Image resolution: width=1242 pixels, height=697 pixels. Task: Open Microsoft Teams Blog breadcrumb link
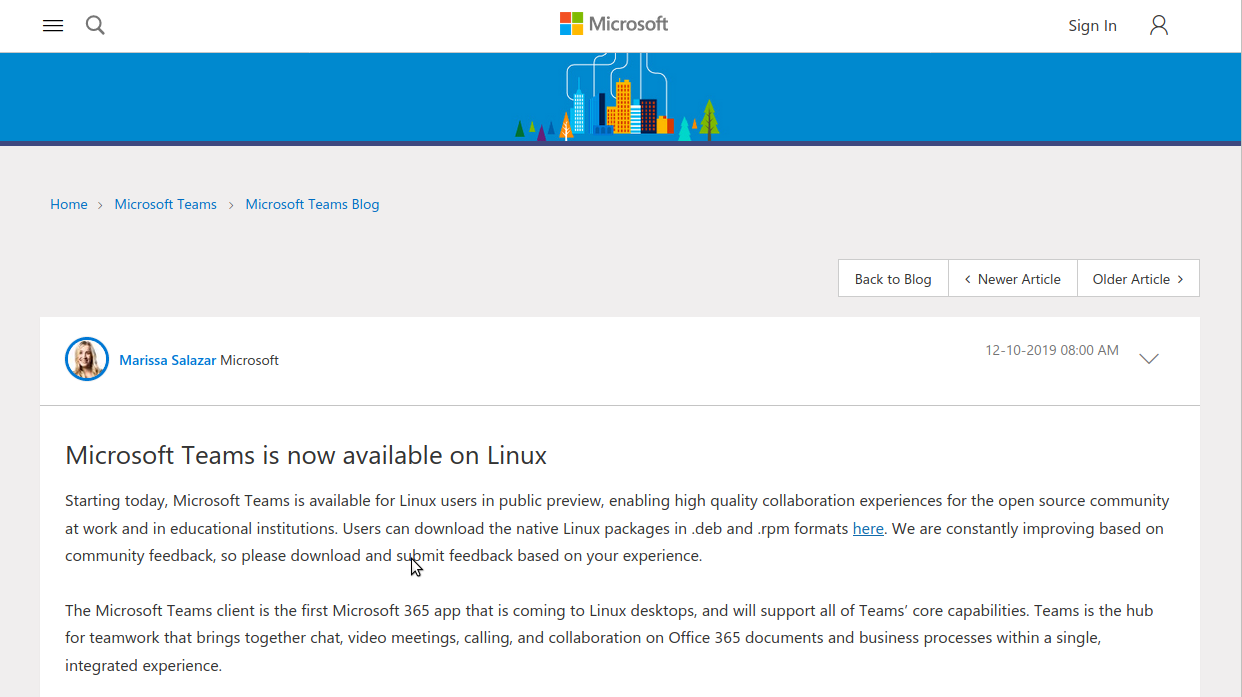312,204
